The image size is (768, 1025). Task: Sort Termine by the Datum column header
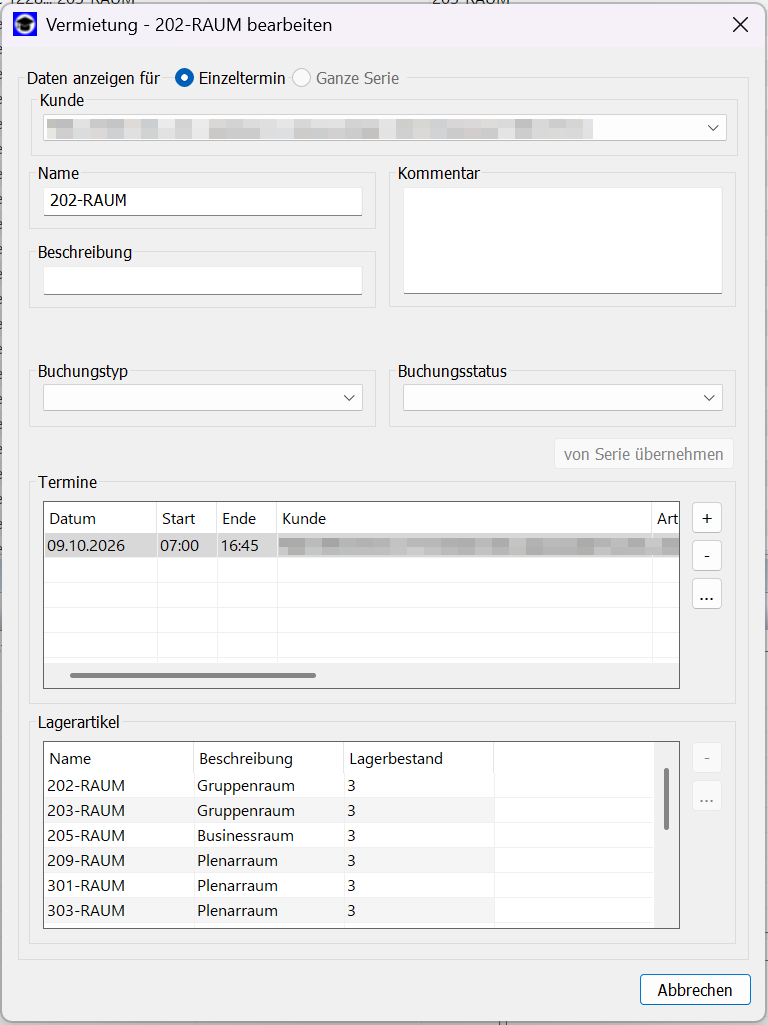coord(101,518)
